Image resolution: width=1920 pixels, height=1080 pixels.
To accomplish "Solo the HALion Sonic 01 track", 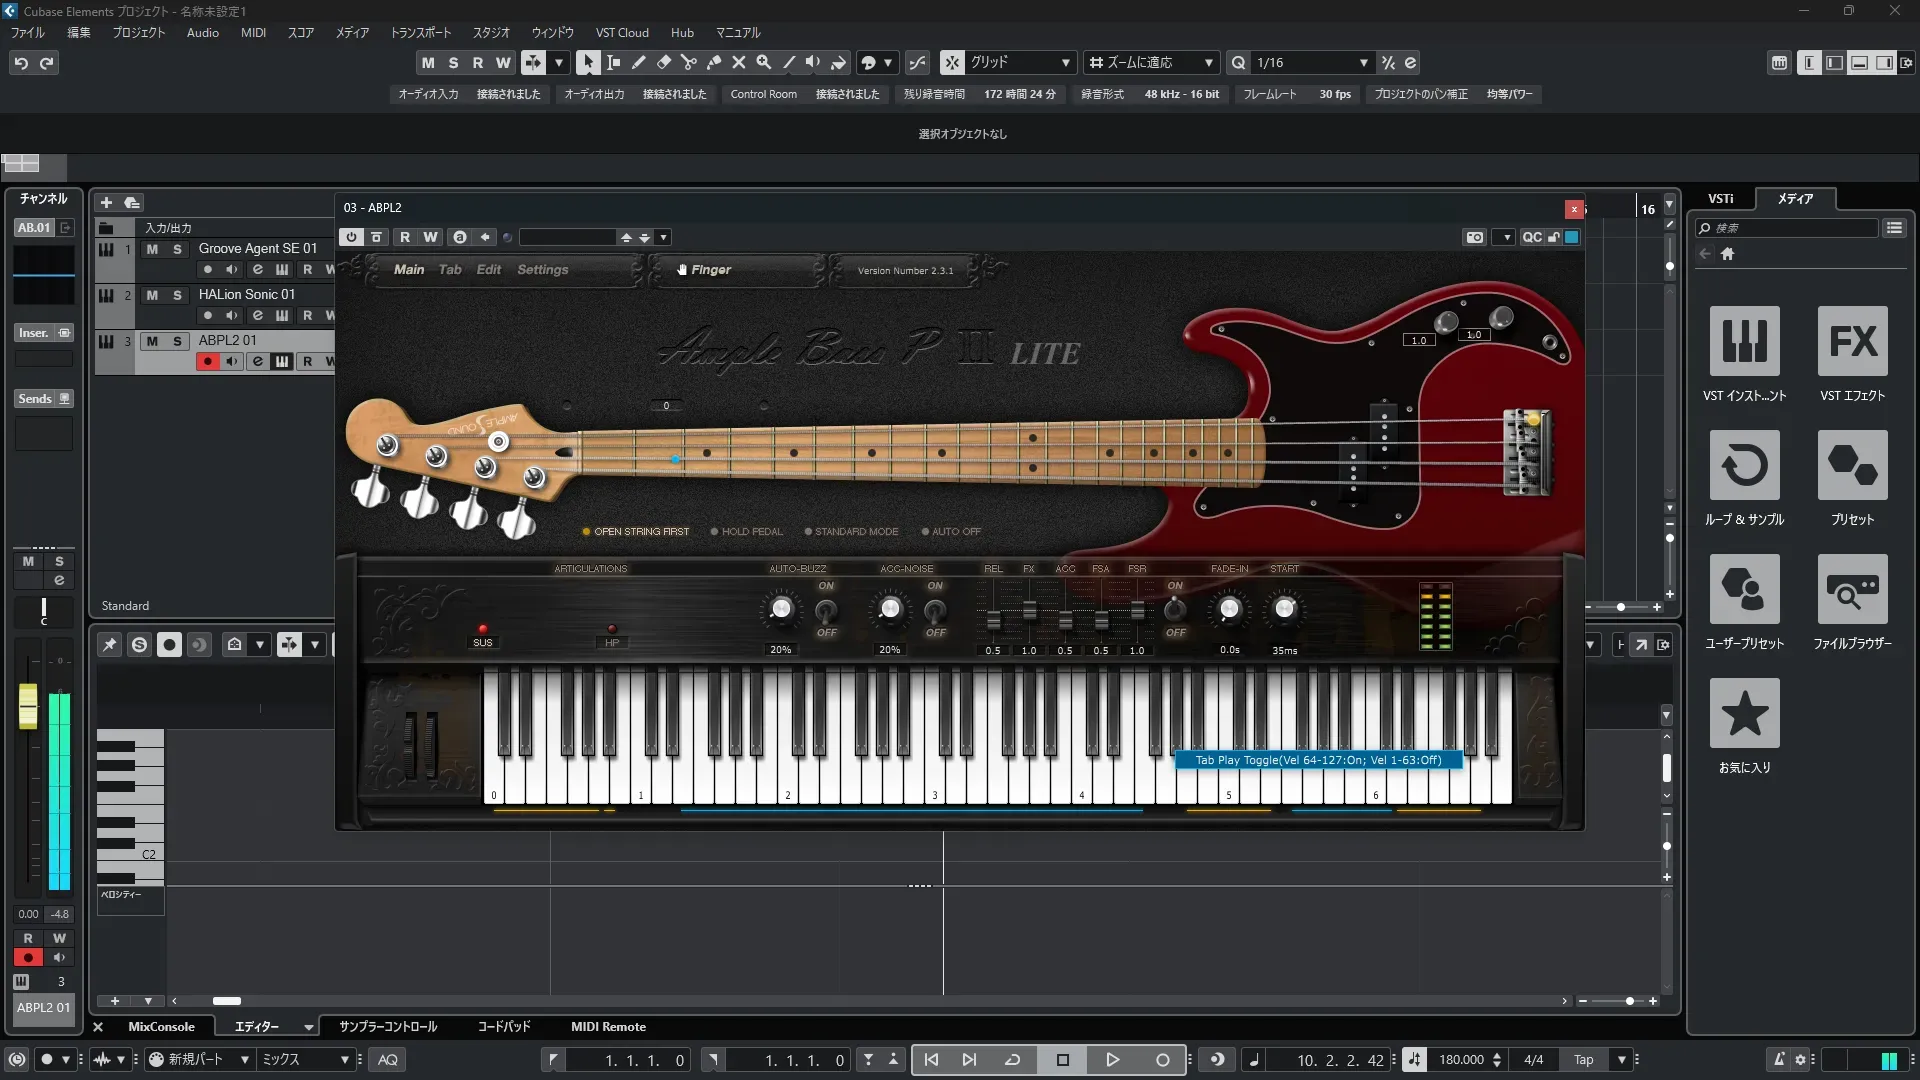I will [x=177, y=295].
